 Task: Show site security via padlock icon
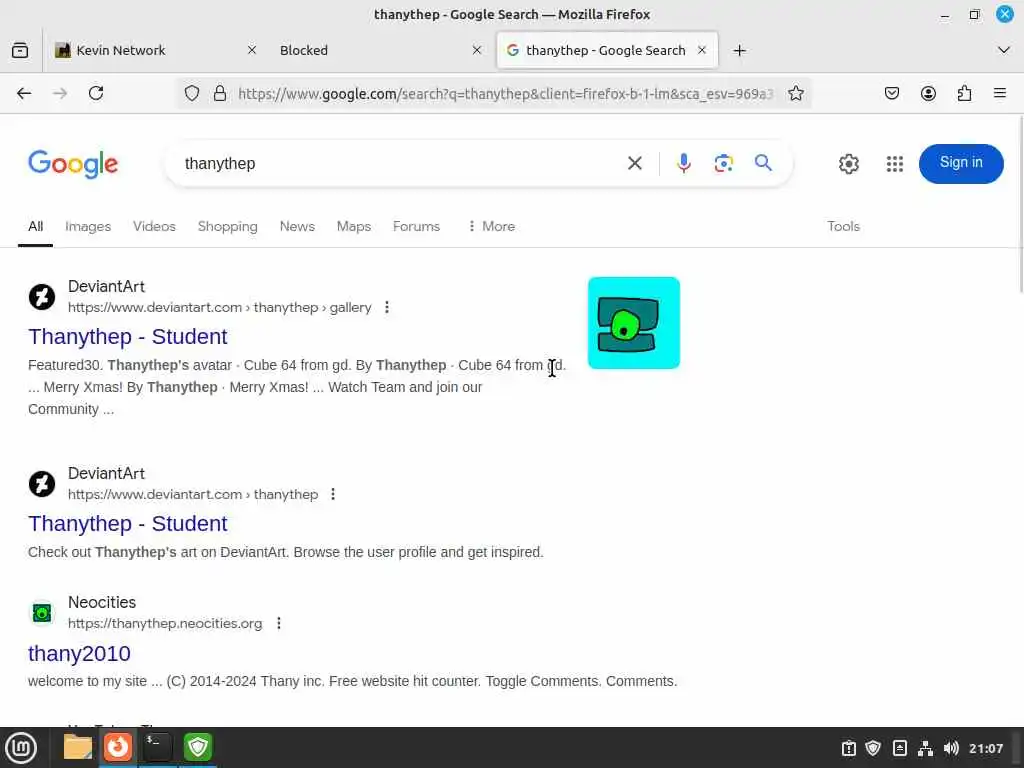220,93
